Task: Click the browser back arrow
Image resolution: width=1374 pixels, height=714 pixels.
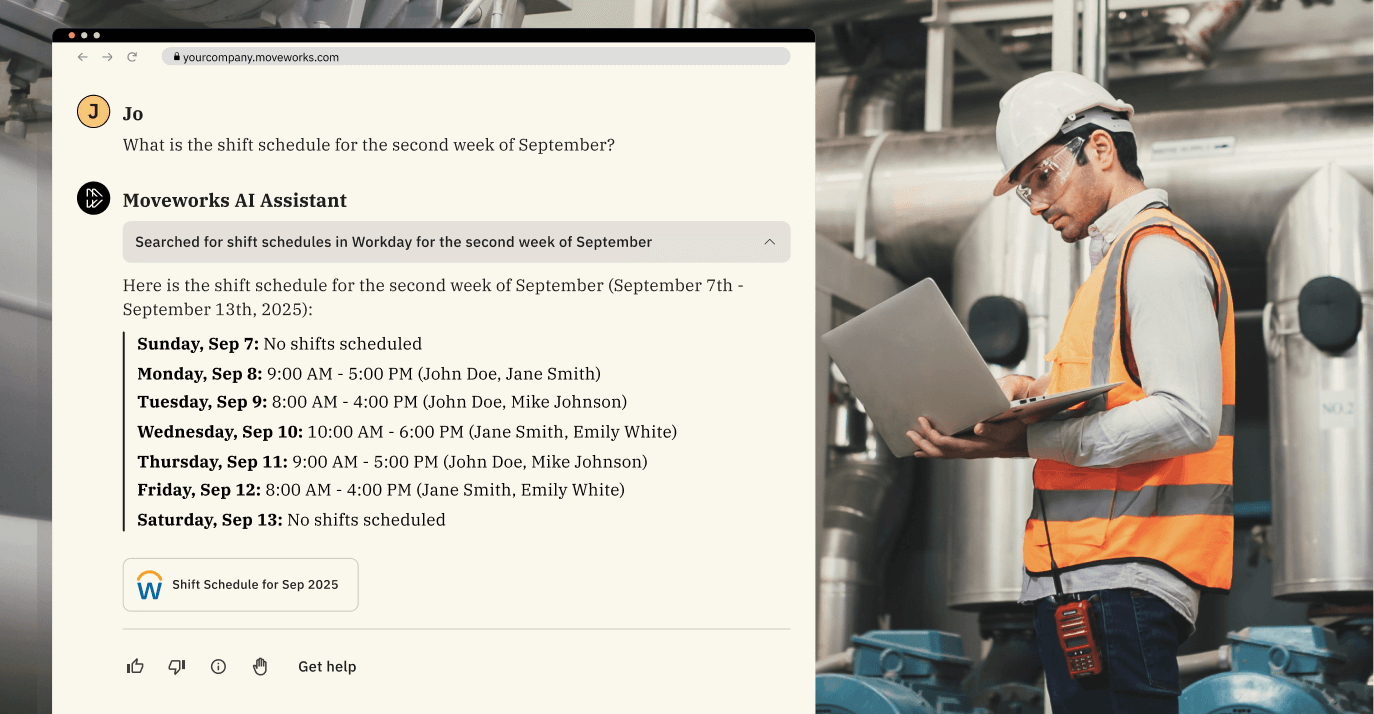Action: (x=82, y=57)
